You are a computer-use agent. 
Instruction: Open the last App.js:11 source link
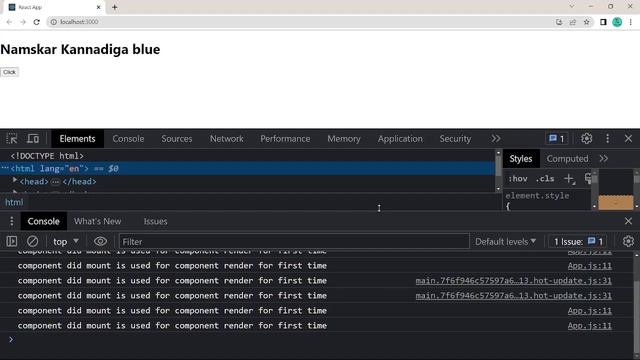[x=589, y=326]
